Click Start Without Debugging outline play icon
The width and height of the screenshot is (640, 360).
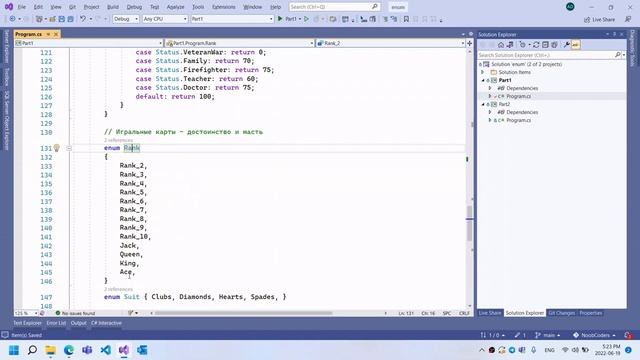pyautogui.click(x=306, y=19)
